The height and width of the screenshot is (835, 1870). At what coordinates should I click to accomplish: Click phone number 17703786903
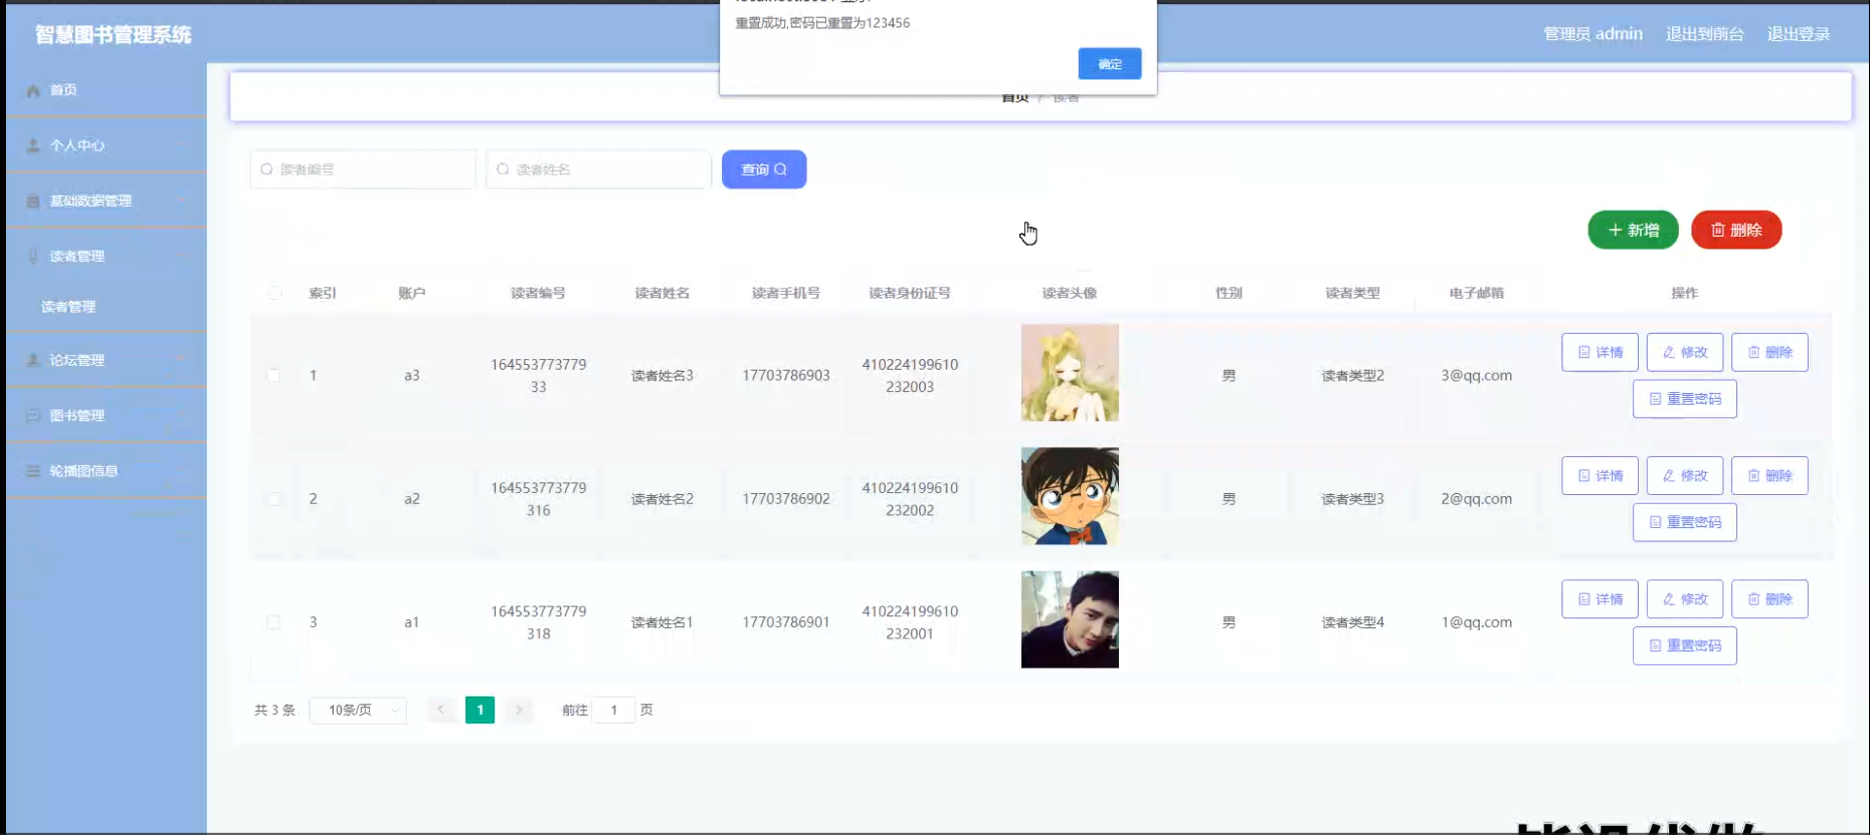(x=786, y=376)
